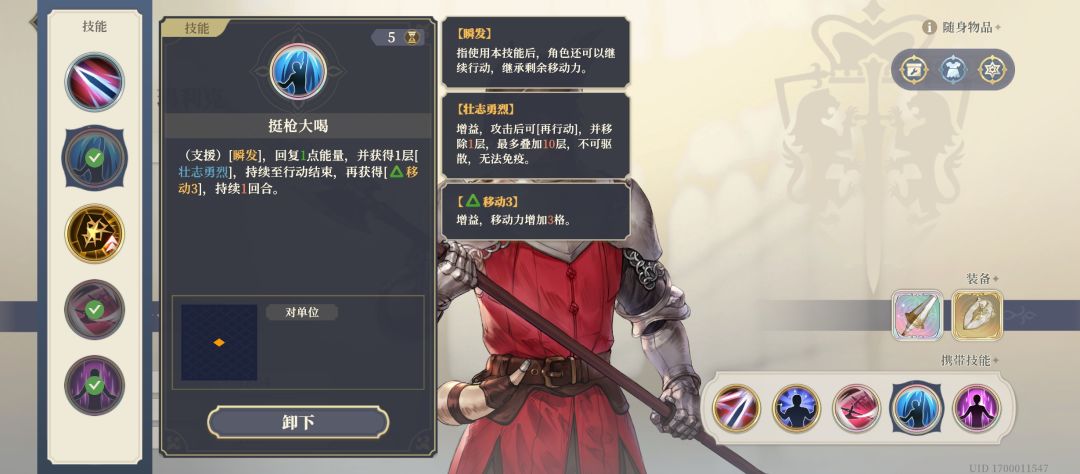The height and width of the screenshot is (474, 1080).
Task: Toggle the checked red card skill in list
Action: pyautogui.click(x=94, y=309)
